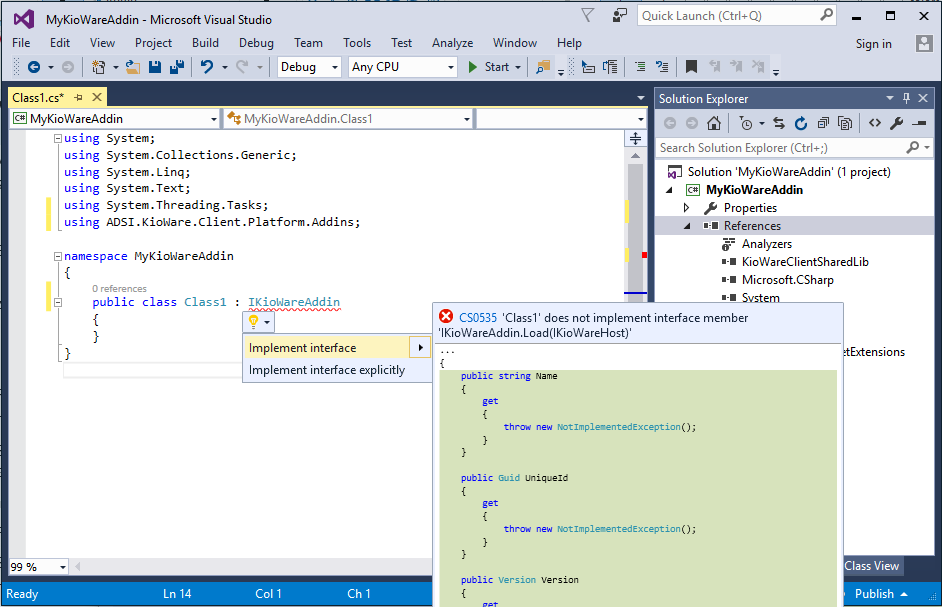942x607 pixels.
Task: Open the Start button dropdown arrow
Action: coord(518,67)
